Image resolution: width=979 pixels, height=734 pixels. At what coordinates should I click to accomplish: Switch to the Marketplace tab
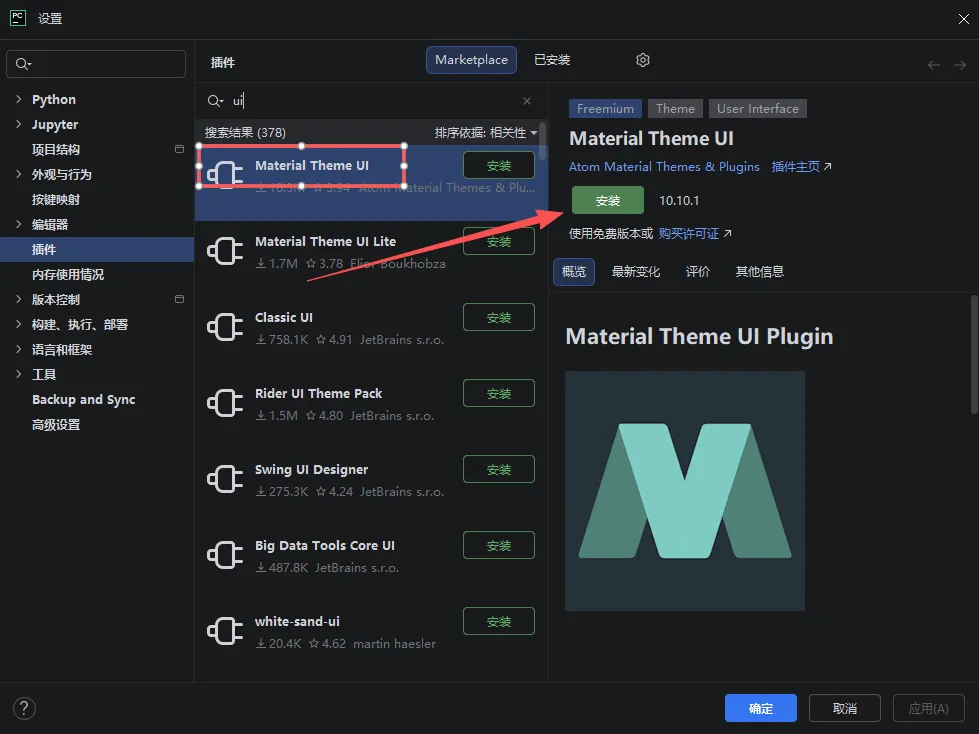click(471, 60)
